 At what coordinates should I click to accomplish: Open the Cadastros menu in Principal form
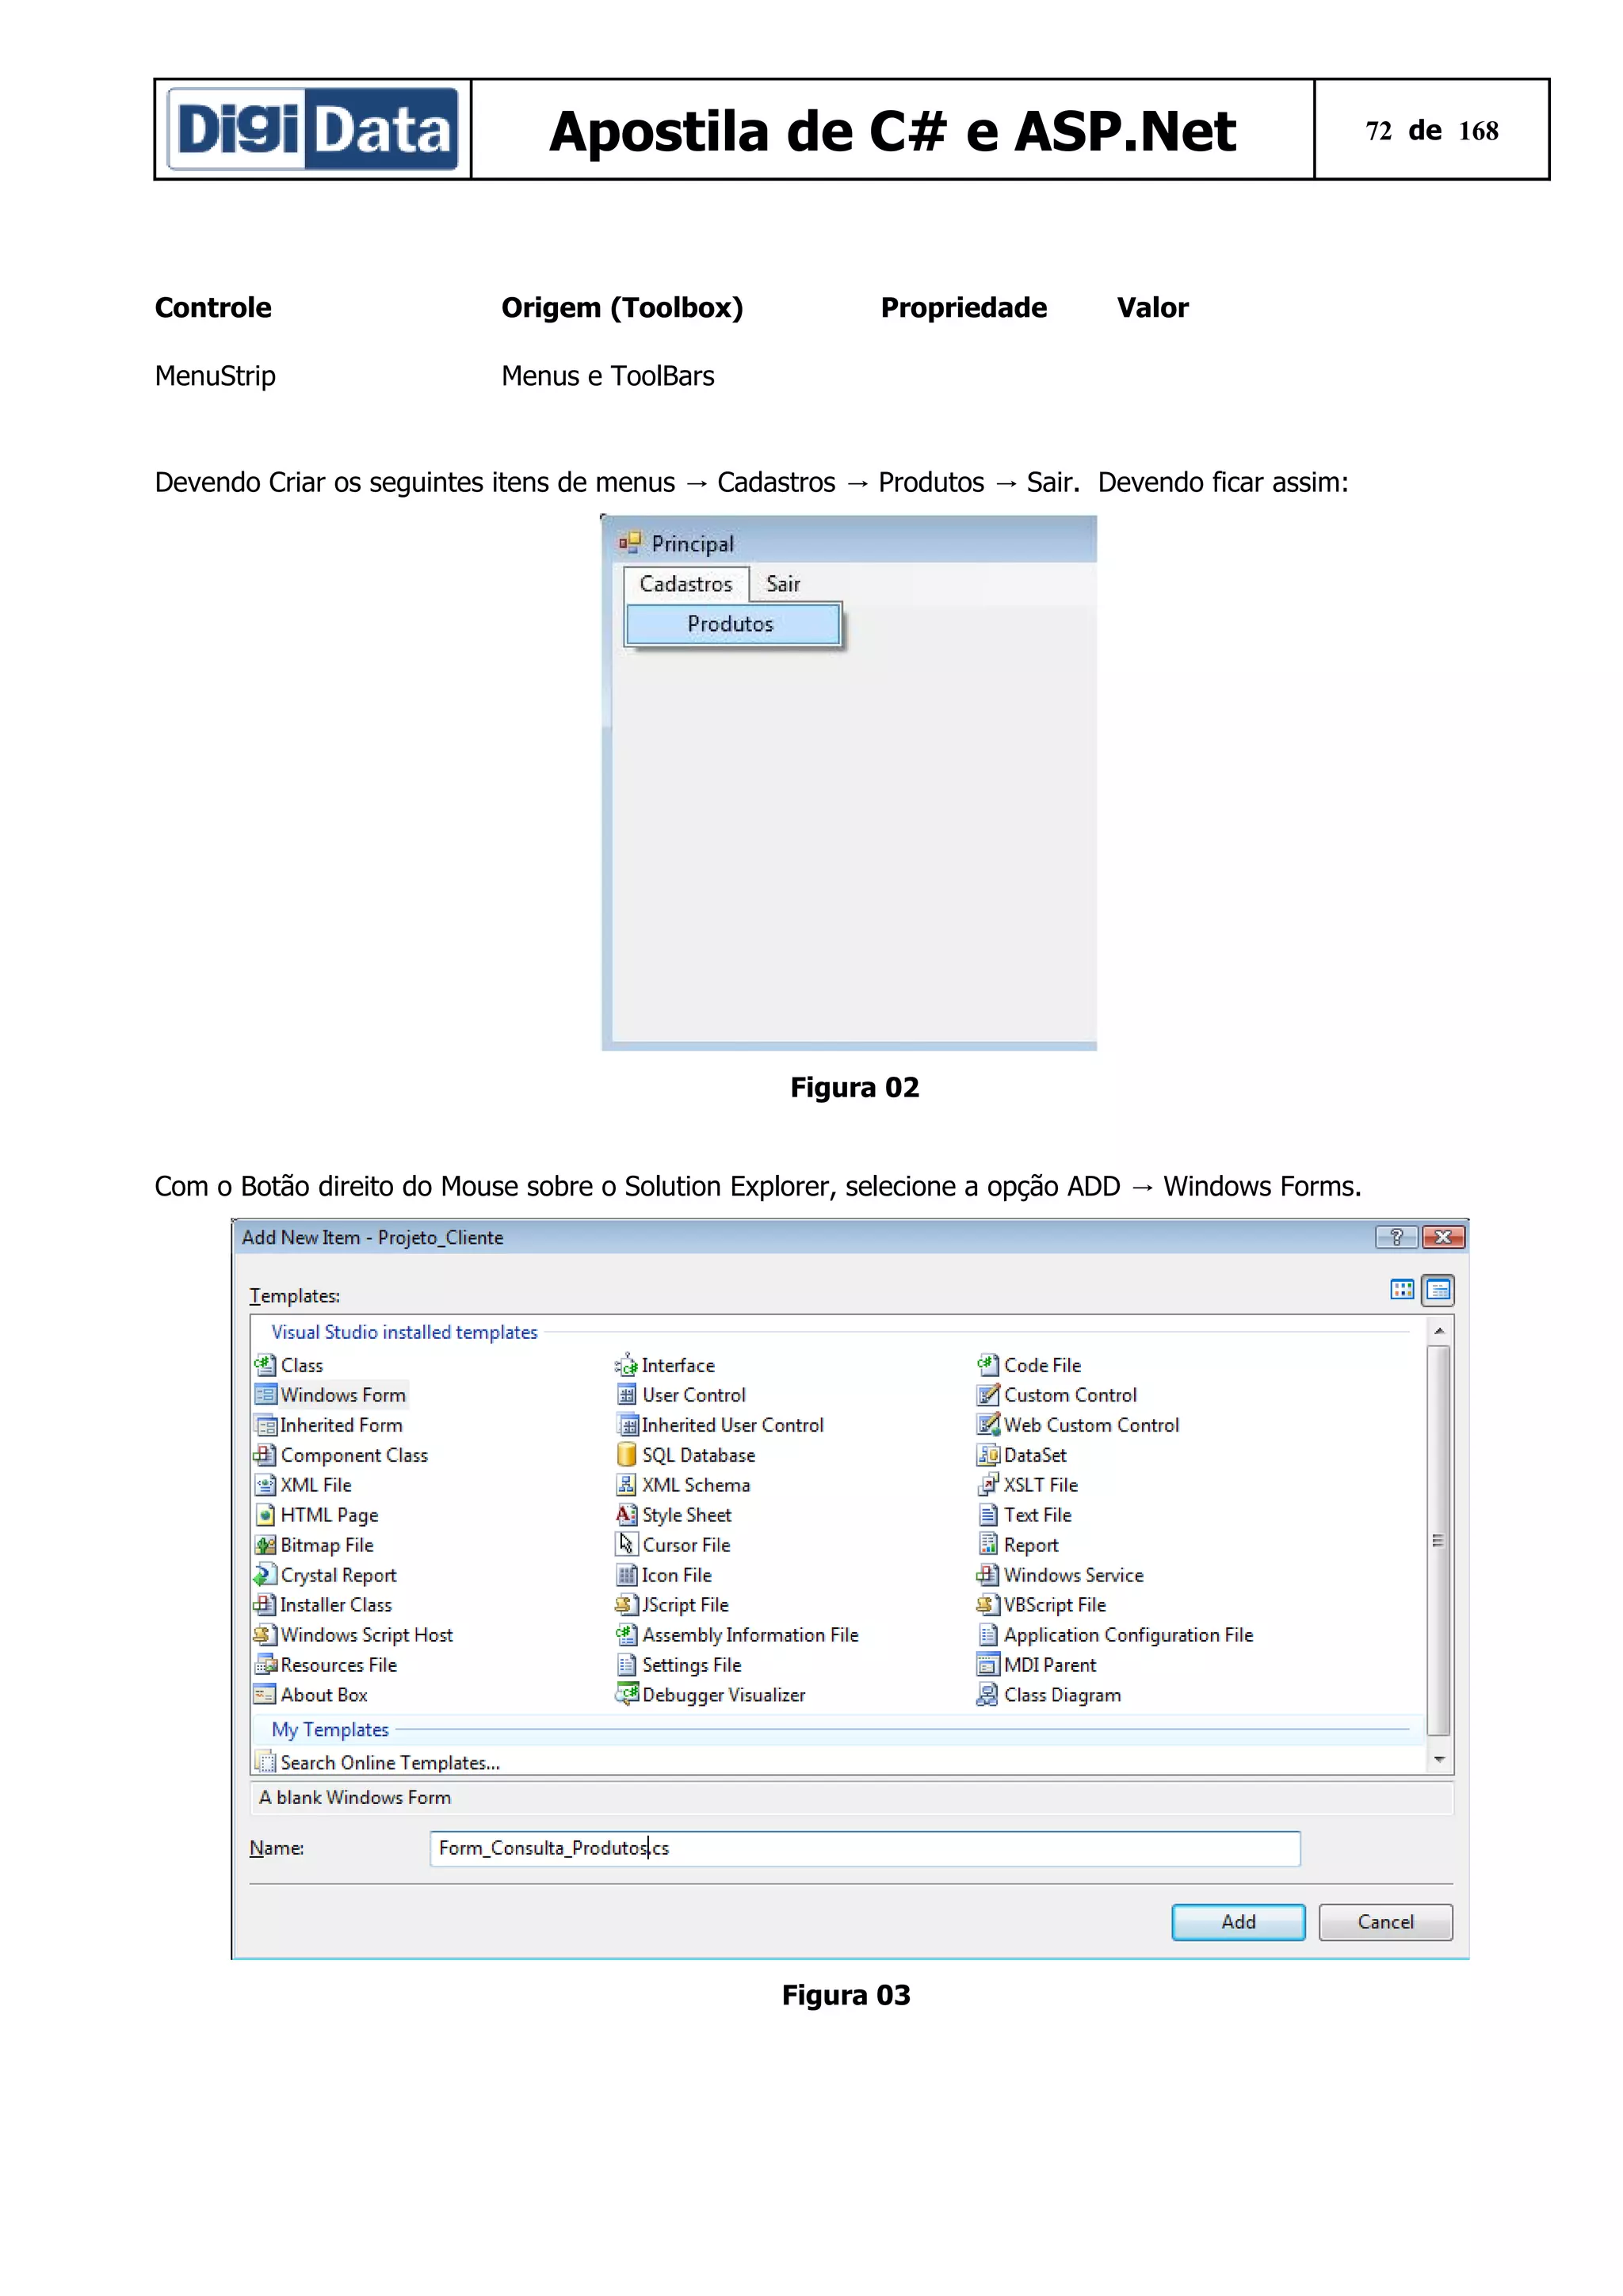tap(686, 584)
